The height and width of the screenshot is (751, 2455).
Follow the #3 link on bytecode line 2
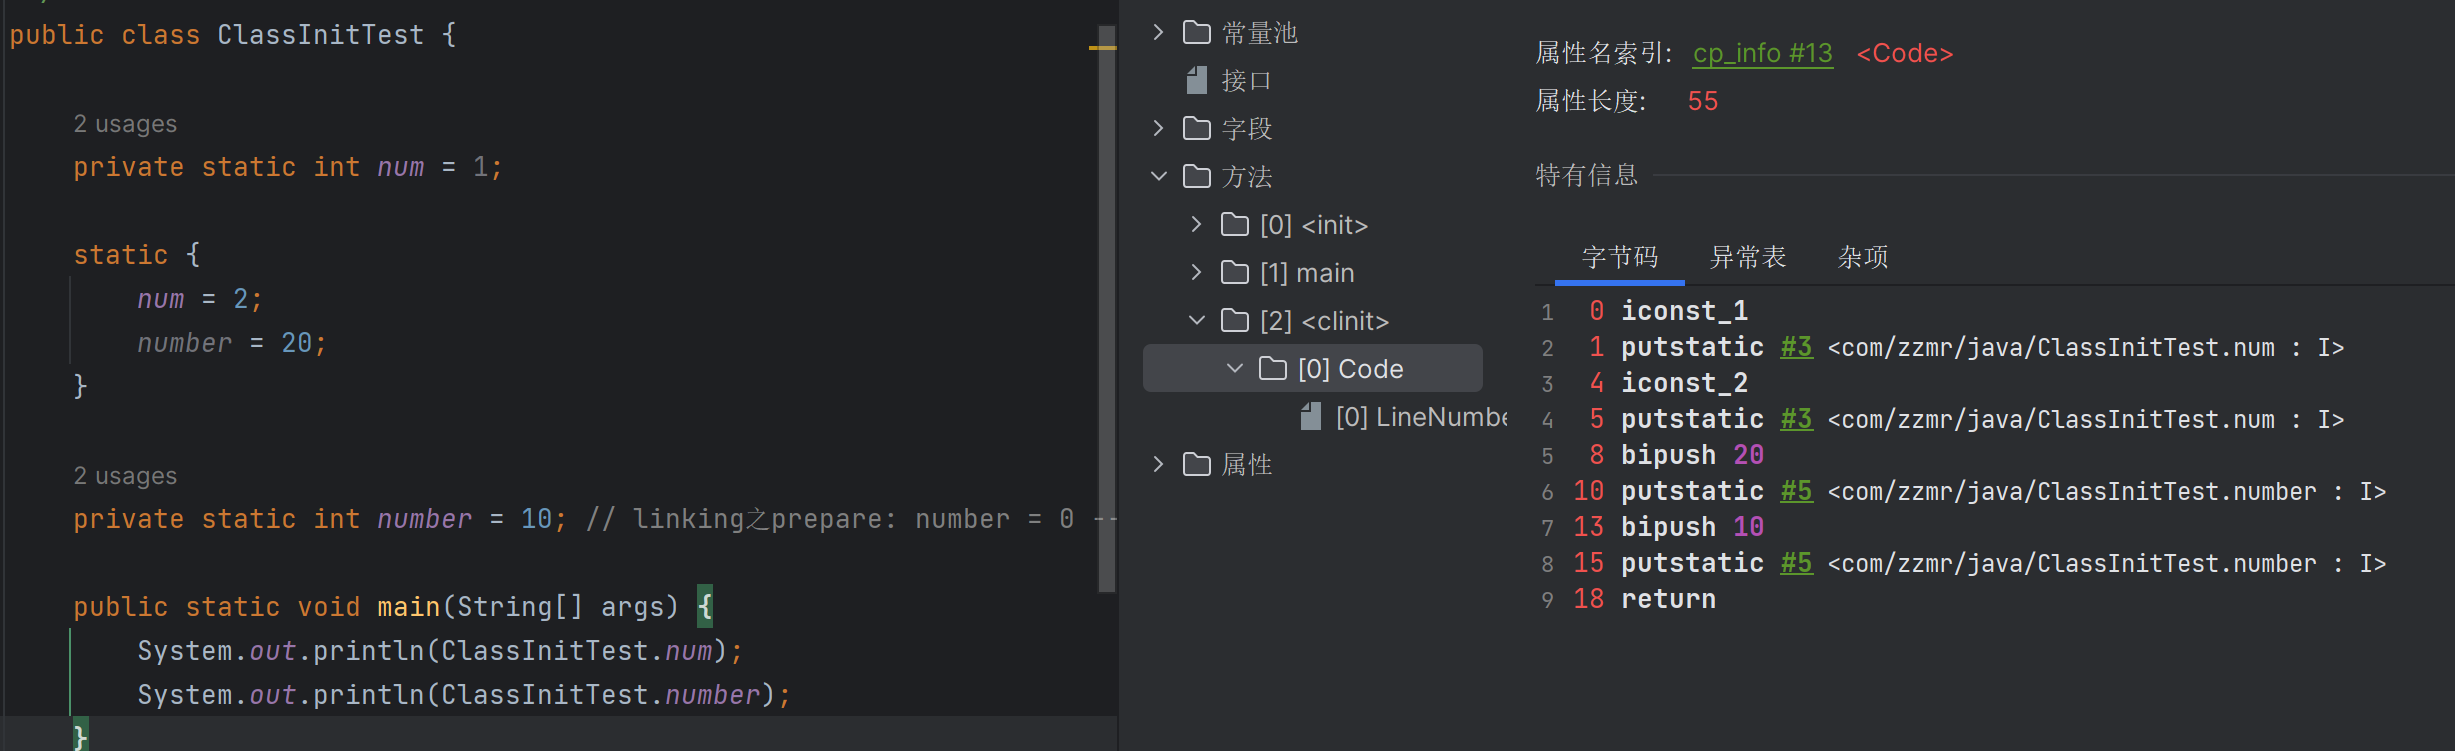(x=1796, y=347)
